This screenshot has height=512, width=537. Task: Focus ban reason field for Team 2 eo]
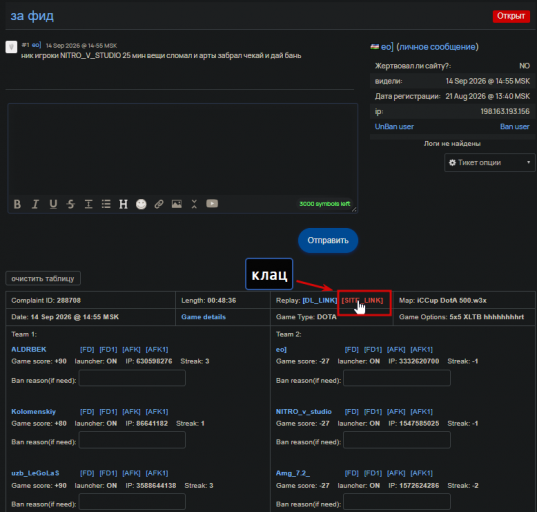pyautogui.click(x=397, y=378)
